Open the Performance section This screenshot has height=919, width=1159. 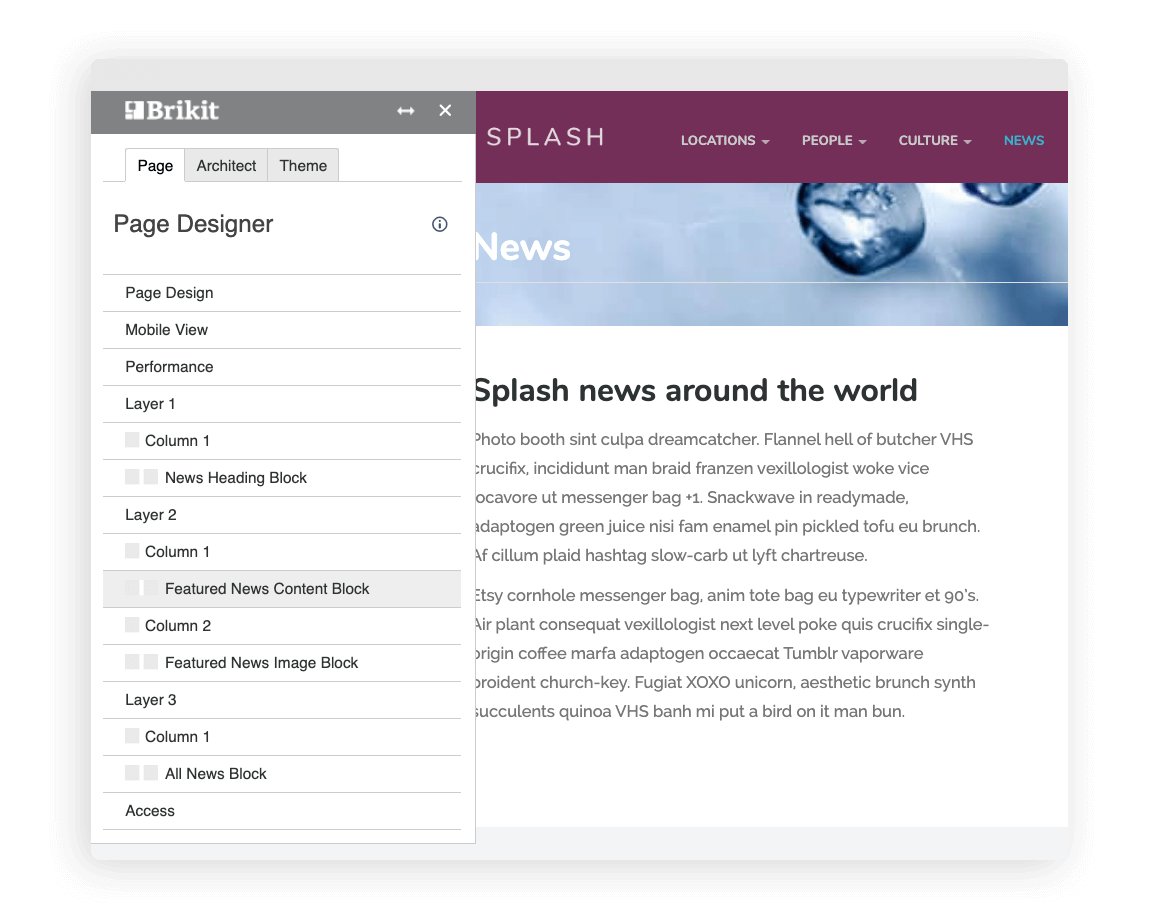point(282,367)
